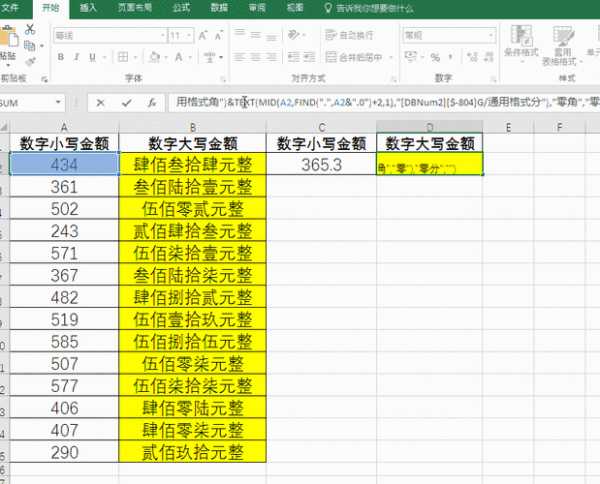
Task: Select cell with value 290
Action: pos(64,452)
